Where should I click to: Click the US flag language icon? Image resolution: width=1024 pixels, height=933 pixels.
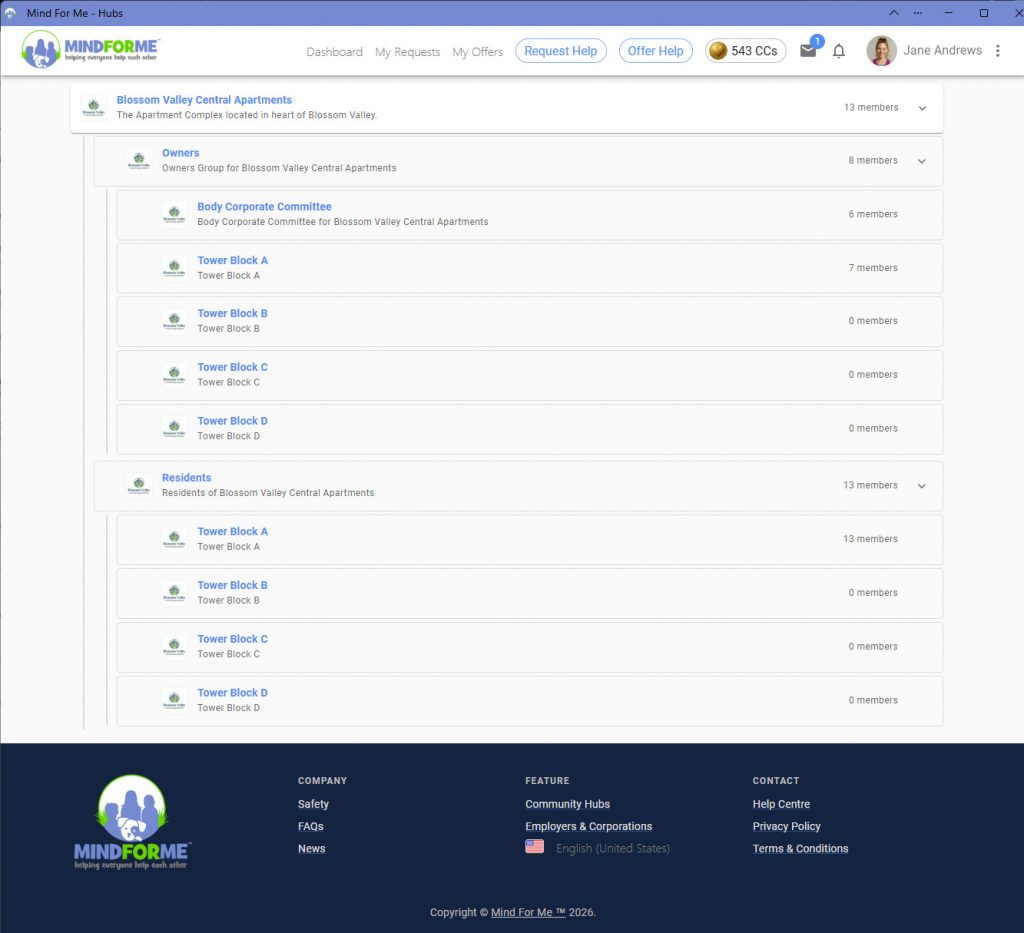[534, 846]
